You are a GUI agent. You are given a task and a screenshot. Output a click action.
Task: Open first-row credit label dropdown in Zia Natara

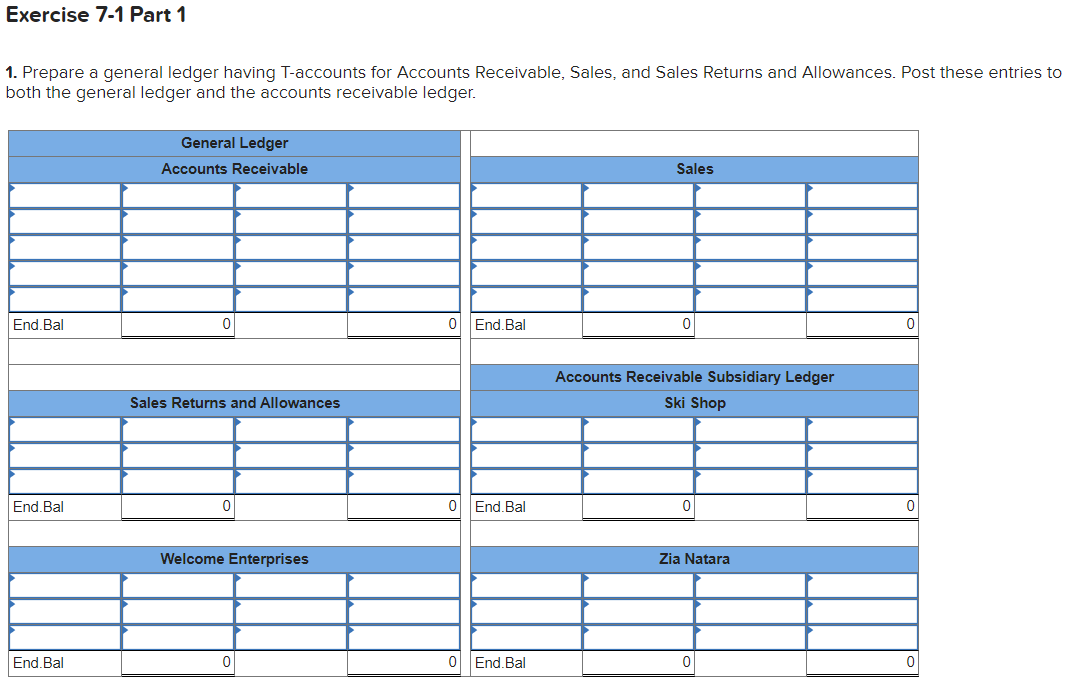(x=750, y=586)
